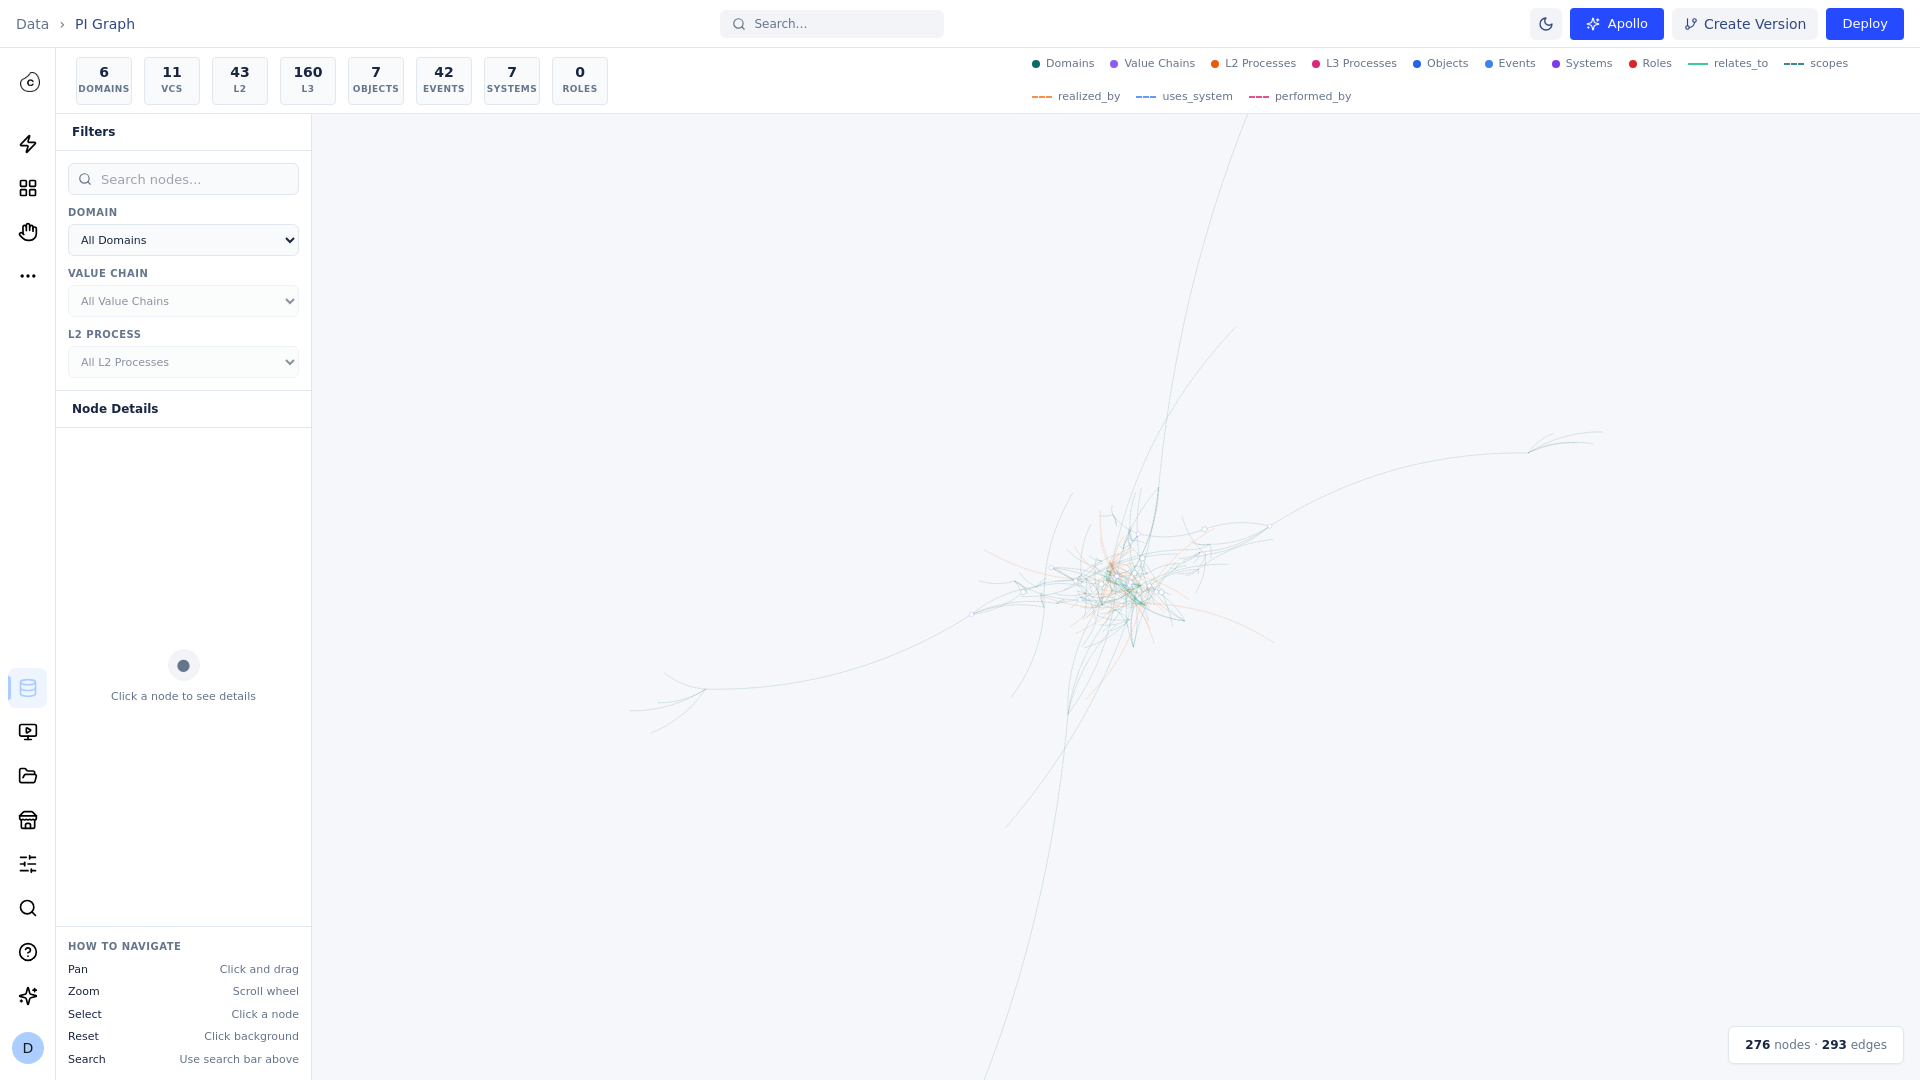Click the Domains legend color dot
Screen dimensions: 1920x1080
click(1036, 64)
